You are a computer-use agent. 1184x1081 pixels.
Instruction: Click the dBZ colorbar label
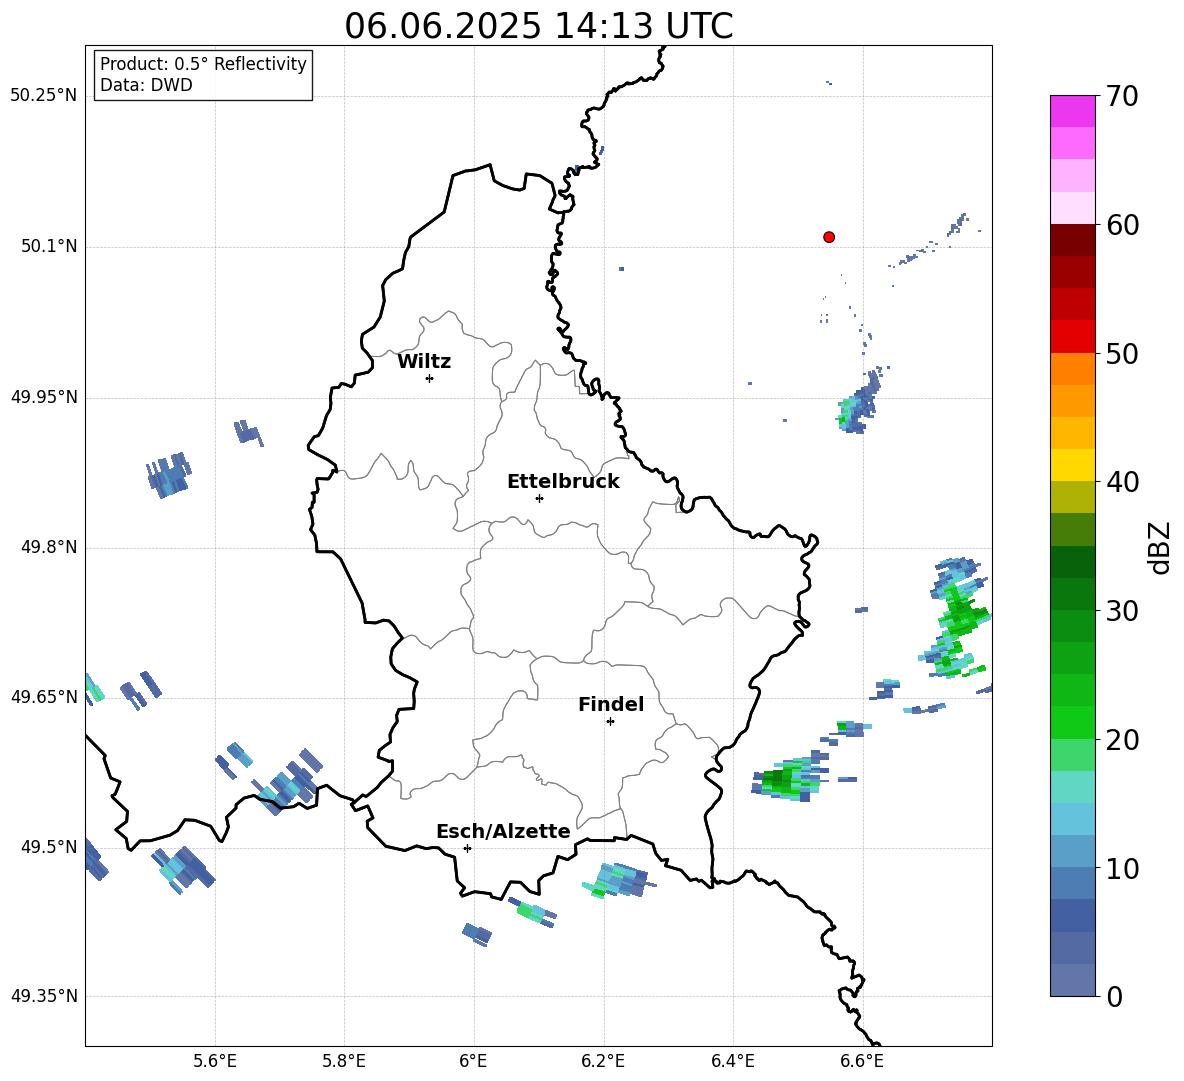tap(1158, 547)
